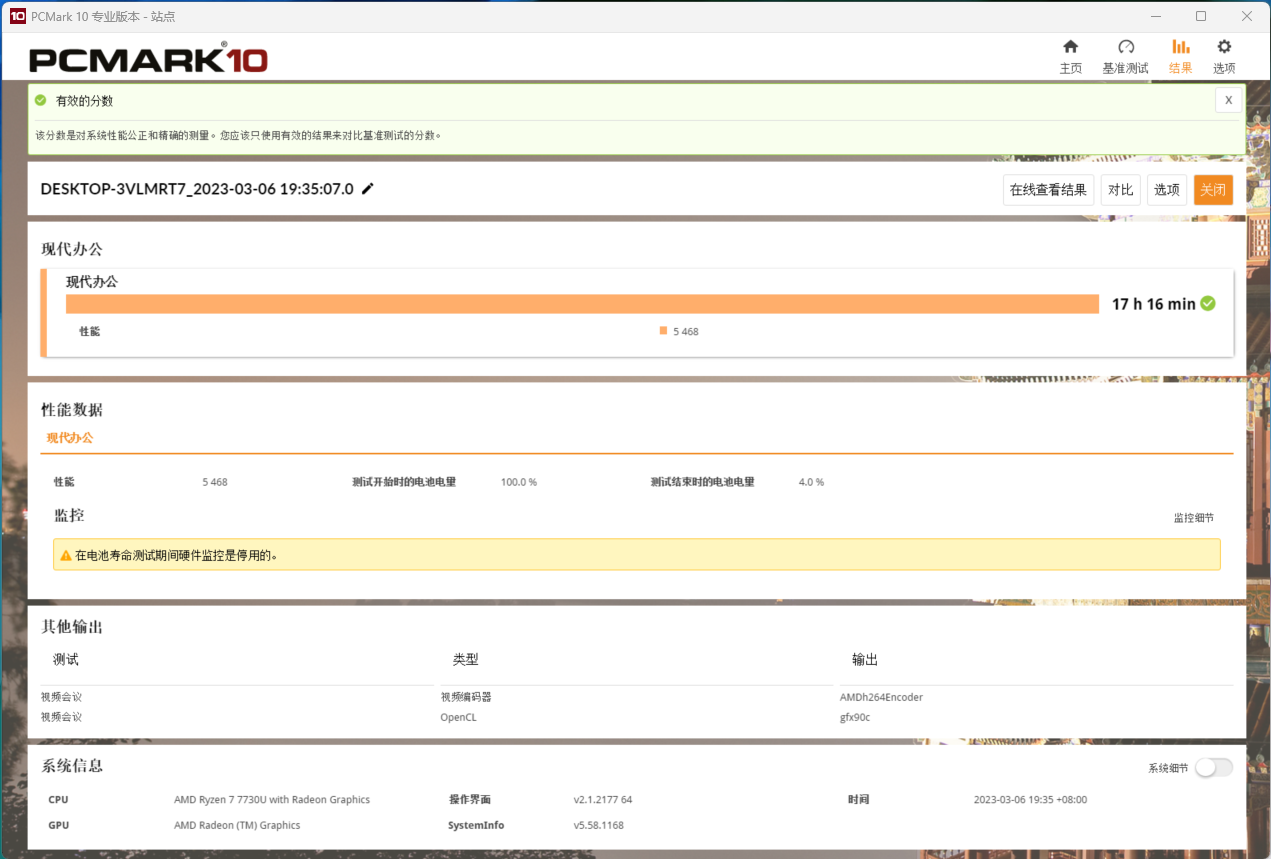Click the orange 关闭 button
This screenshot has height=859, width=1271.
point(1213,190)
